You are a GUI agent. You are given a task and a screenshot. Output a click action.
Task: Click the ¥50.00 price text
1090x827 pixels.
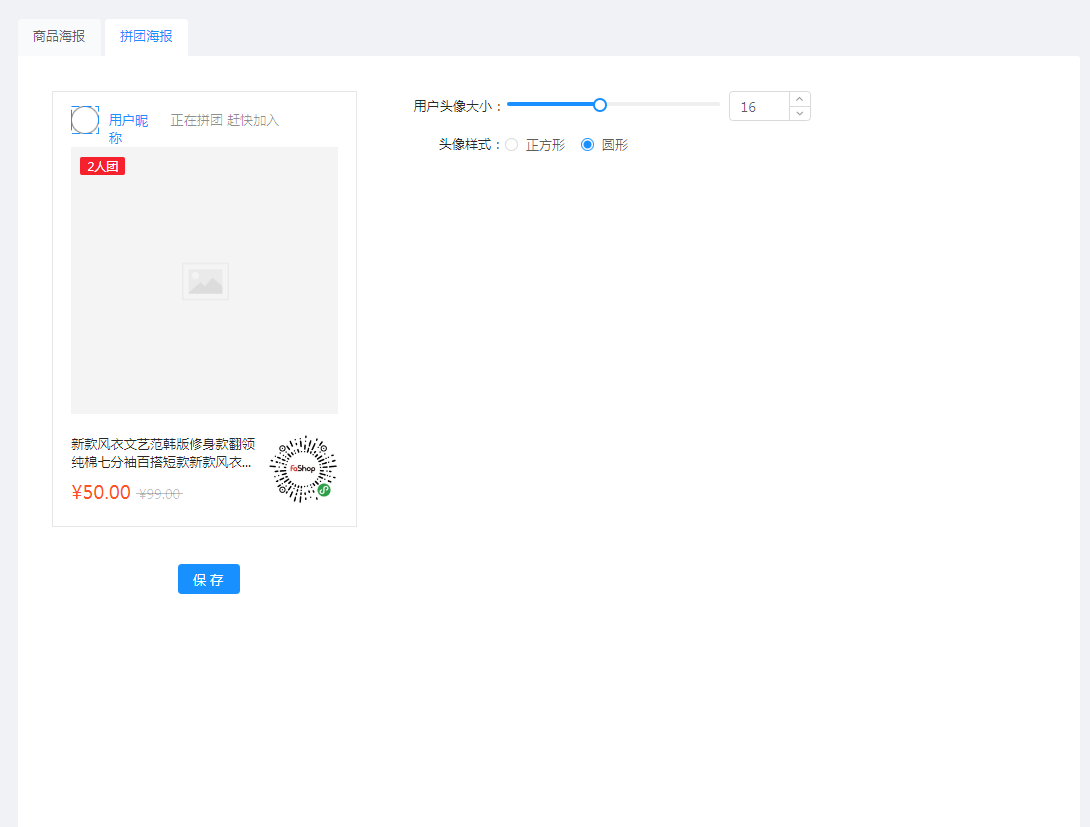click(x=100, y=492)
